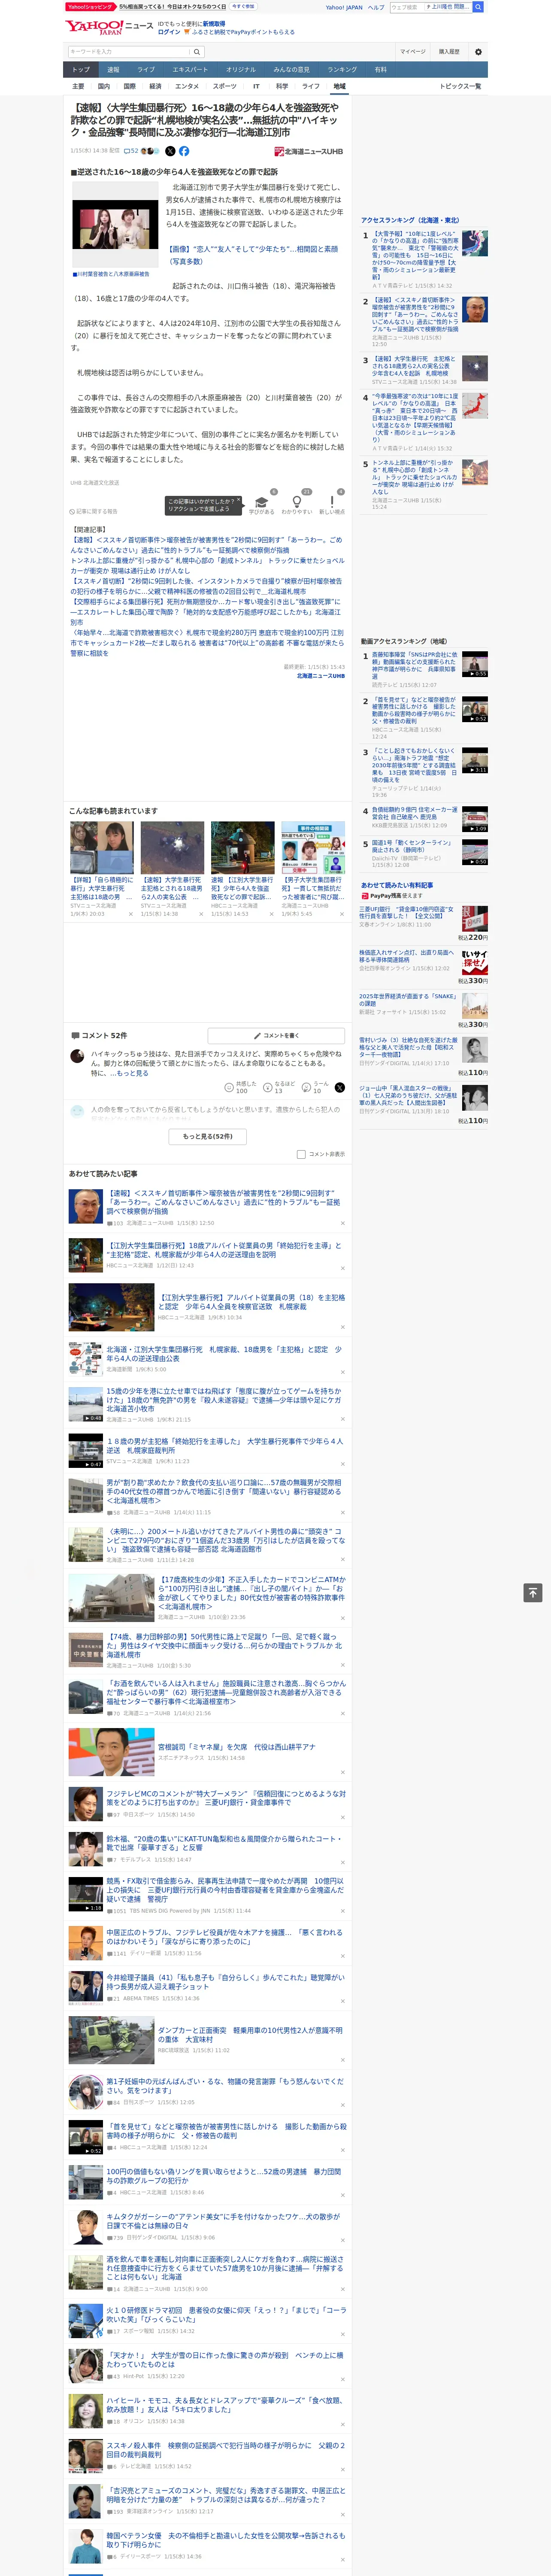Image resolution: width=551 pixels, height=2576 pixels.
Task: Open マイページ link
Action: pos(413,52)
